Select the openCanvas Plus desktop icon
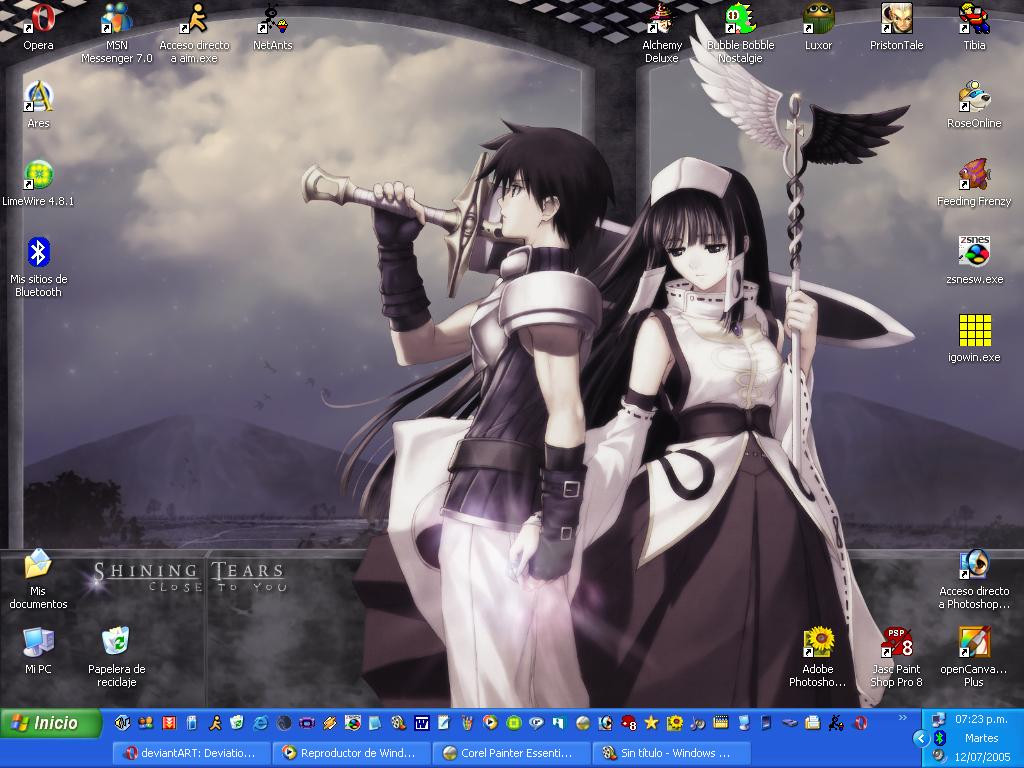The image size is (1024, 768). click(x=974, y=658)
